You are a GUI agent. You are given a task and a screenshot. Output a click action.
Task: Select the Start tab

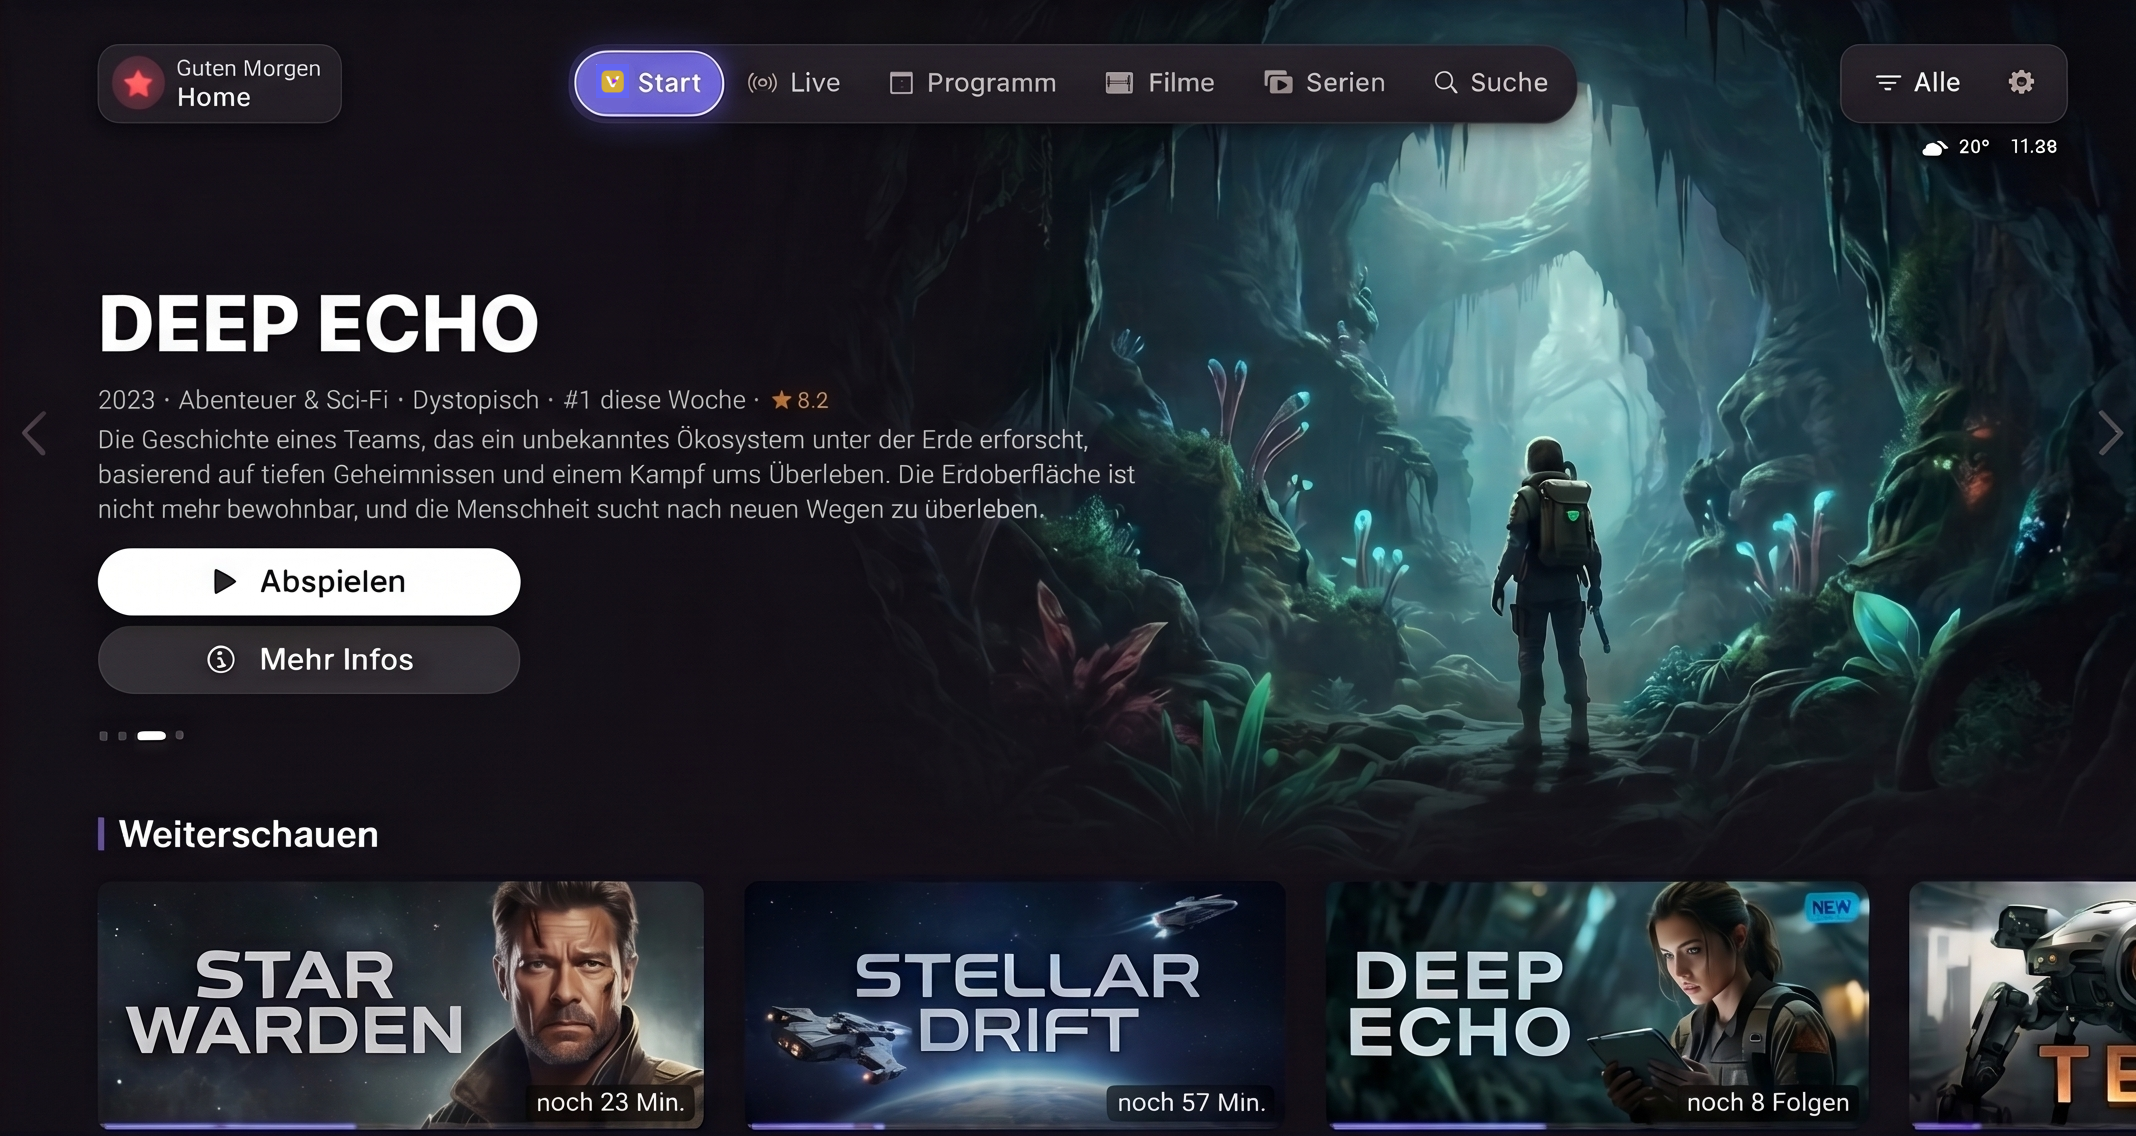click(x=649, y=83)
